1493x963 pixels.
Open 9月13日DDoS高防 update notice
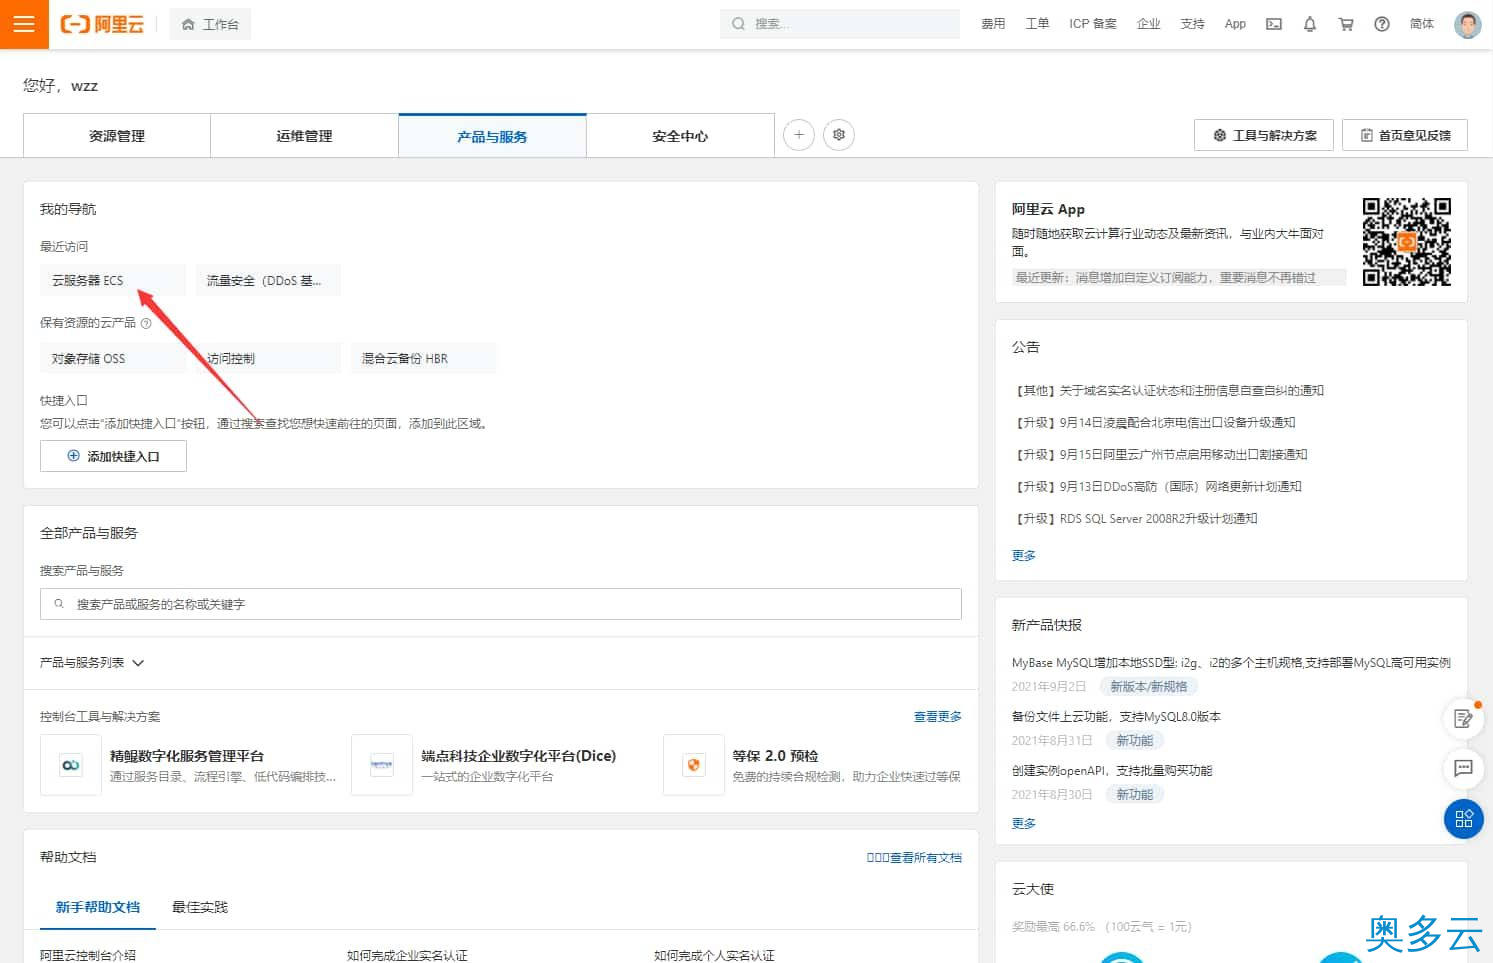pyautogui.click(x=1157, y=487)
